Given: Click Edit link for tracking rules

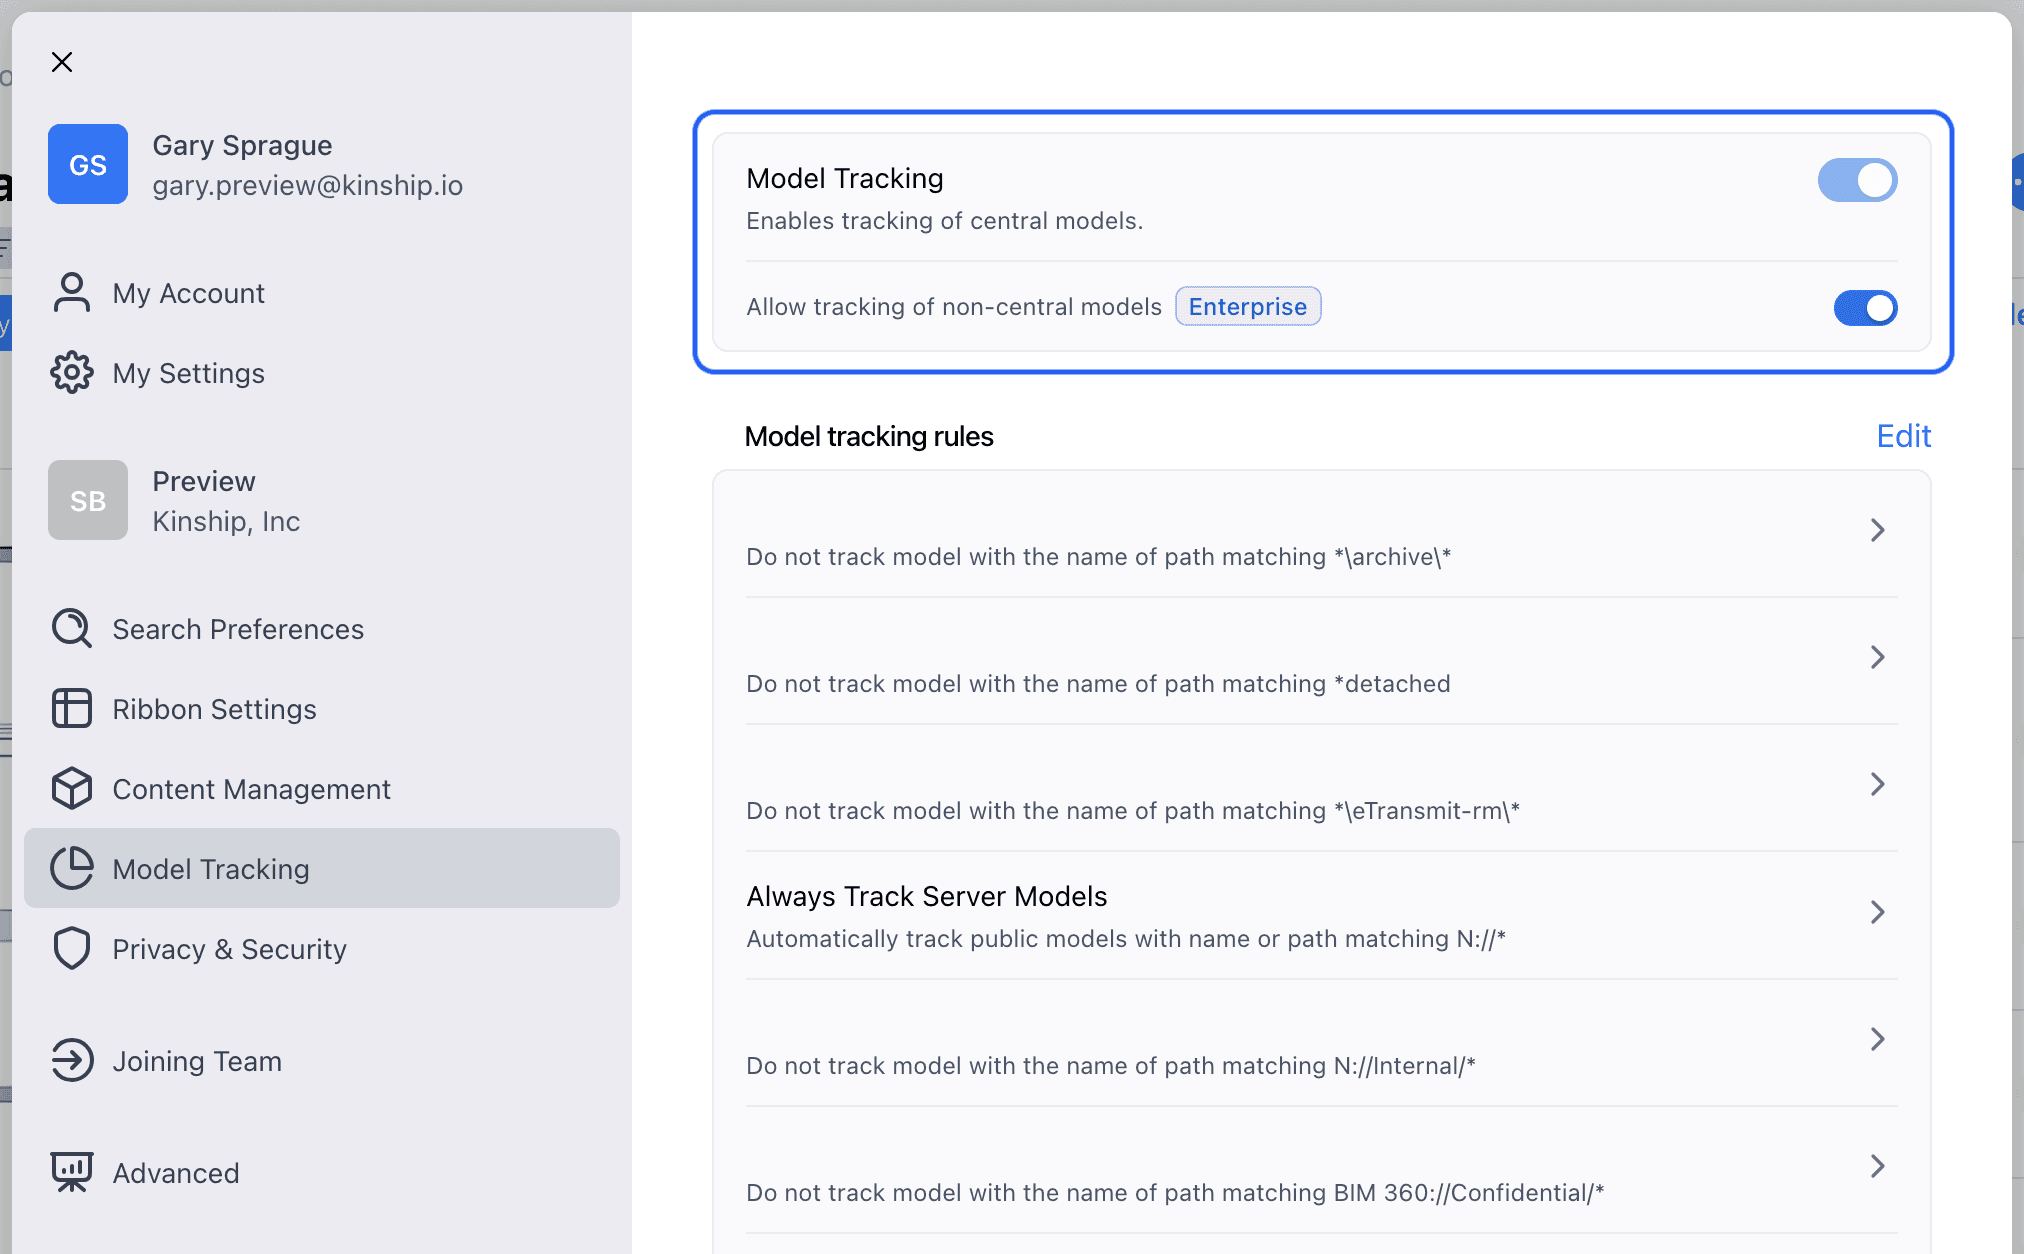Looking at the screenshot, I should pos(1903,436).
